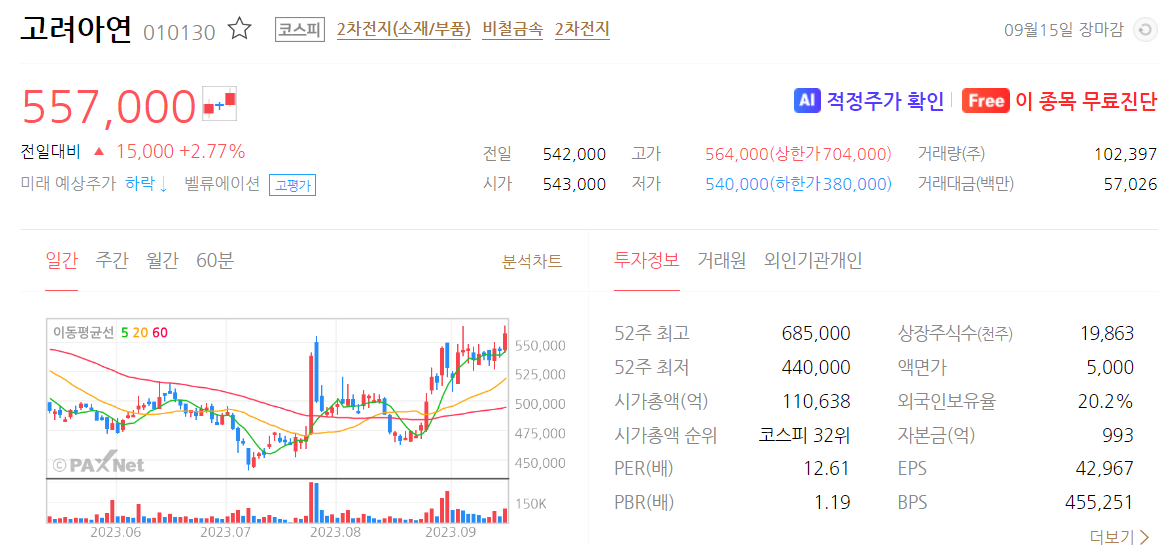
Task: Click the 상장주식수 value 19,863
Action: [1107, 333]
